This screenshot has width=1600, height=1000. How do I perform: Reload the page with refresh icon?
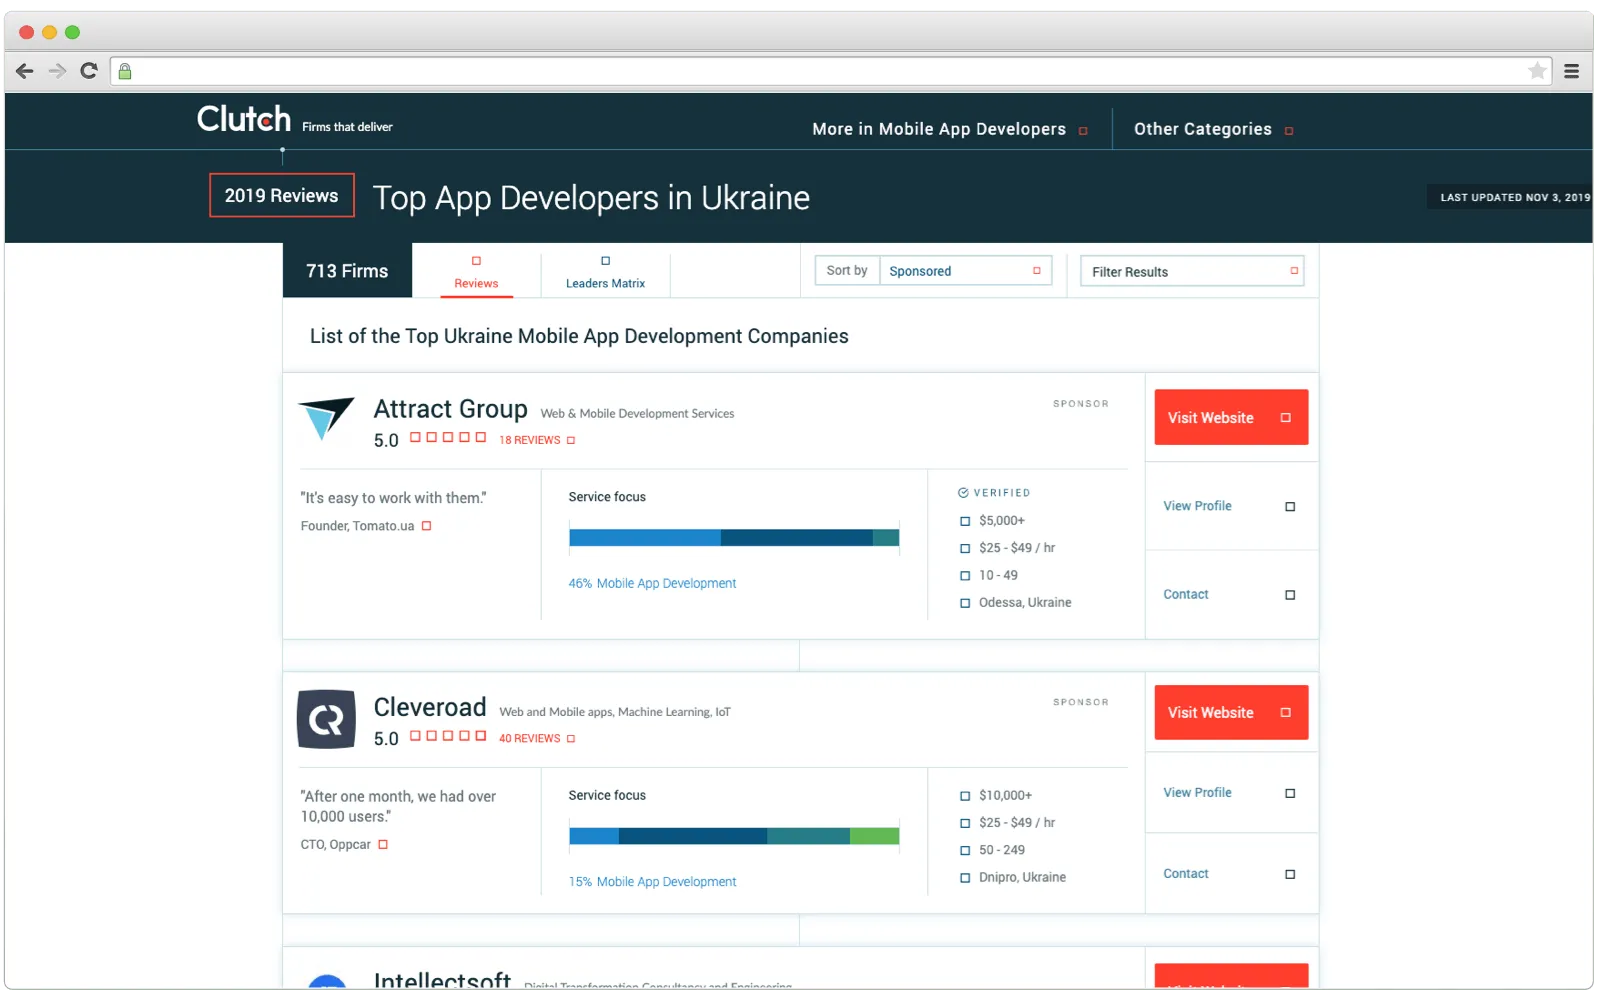point(89,71)
